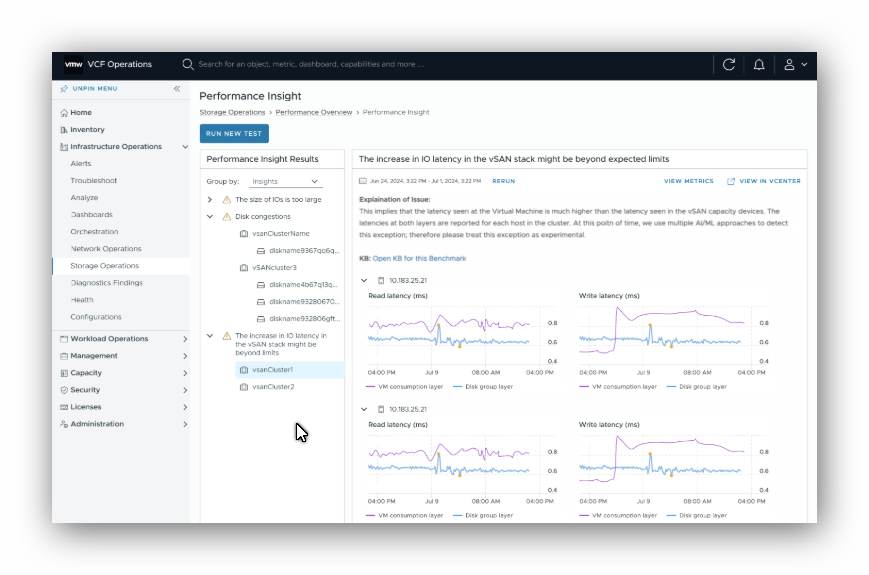
Task: Click the Unpin Menu pin icon
Action: click(64, 89)
